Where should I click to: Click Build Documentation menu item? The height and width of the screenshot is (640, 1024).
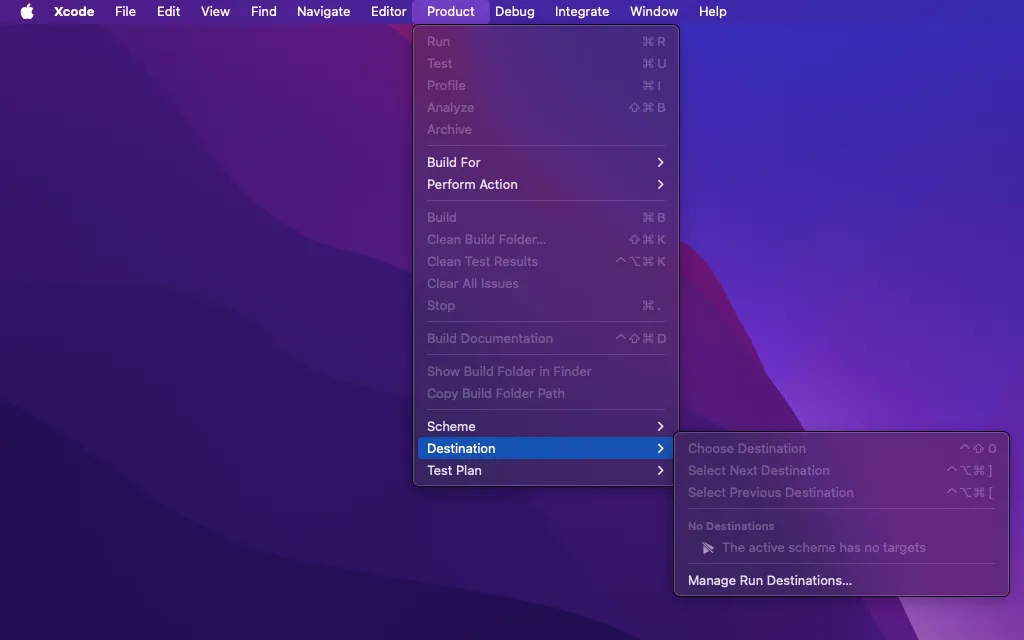pyautogui.click(x=545, y=338)
